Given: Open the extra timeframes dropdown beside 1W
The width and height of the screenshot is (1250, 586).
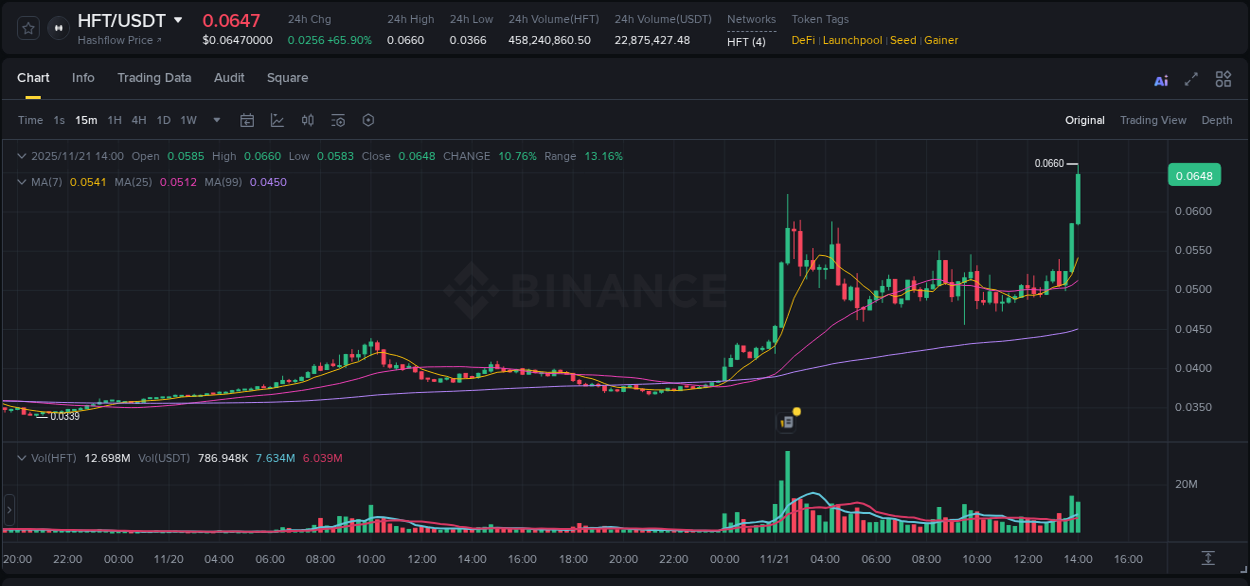Looking at the screenshot, I should pos(216,120).
